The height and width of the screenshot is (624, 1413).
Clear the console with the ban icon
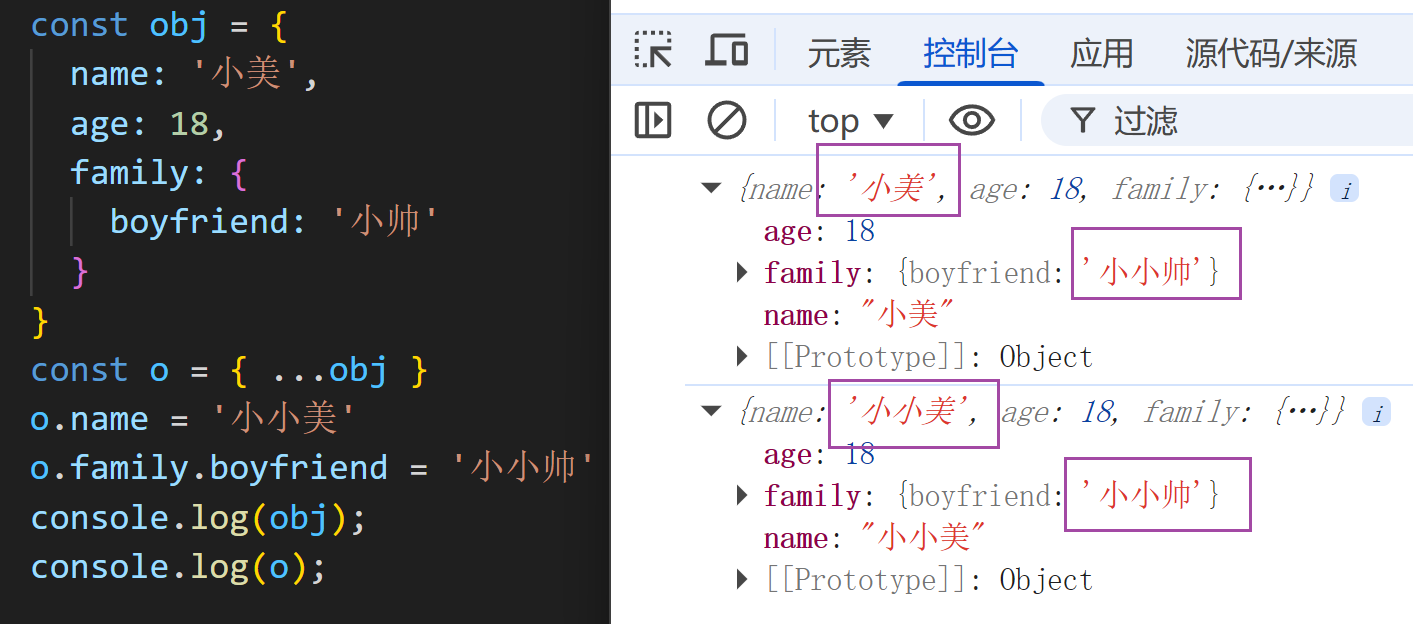(727, 121)
